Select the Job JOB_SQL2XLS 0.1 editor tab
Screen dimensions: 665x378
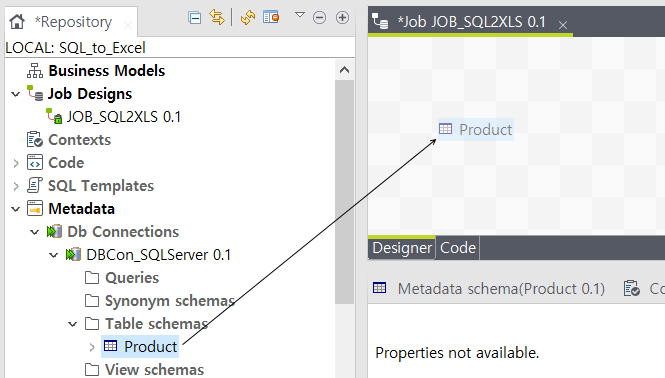coord(471,22)
